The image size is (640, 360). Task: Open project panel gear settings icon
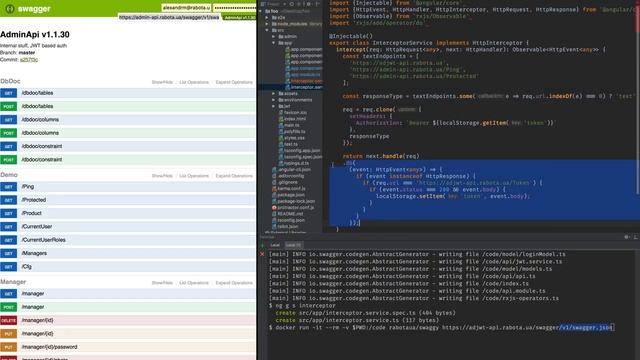click(309, 4)
